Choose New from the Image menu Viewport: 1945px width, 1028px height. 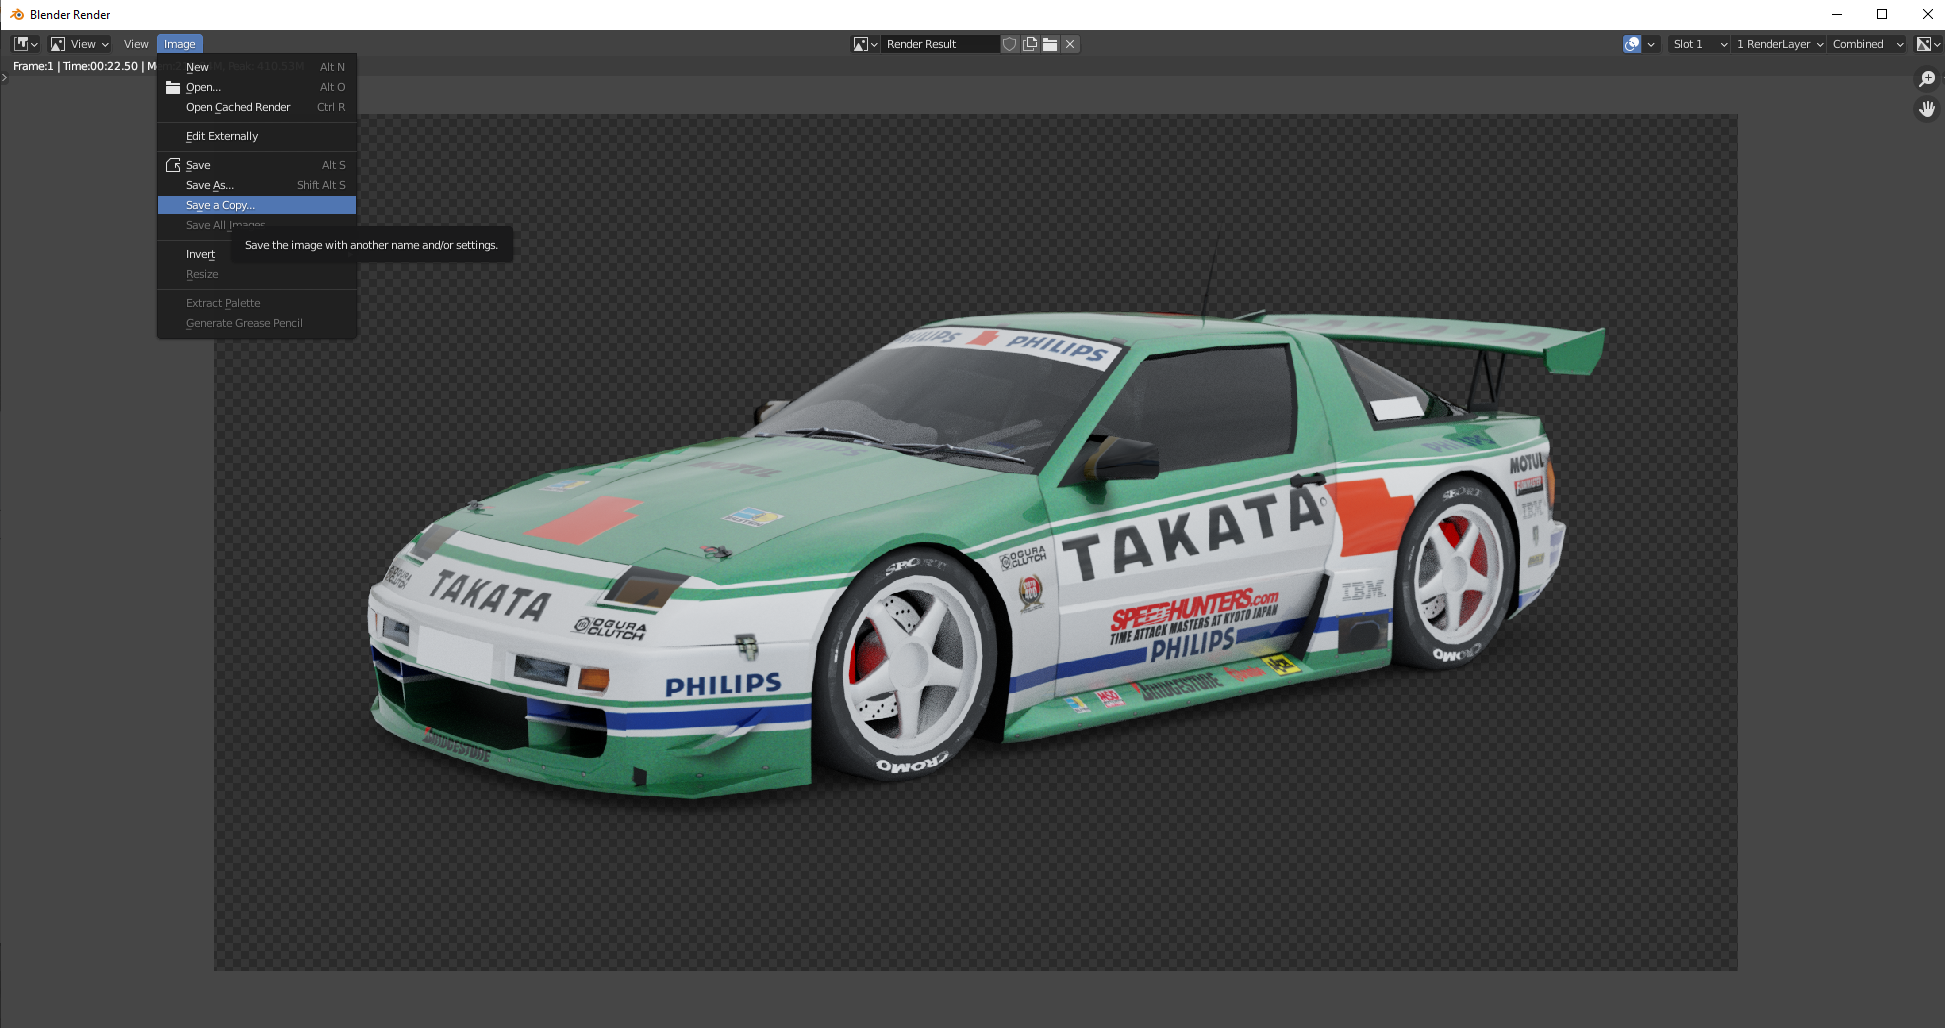(x=257, y=67)
